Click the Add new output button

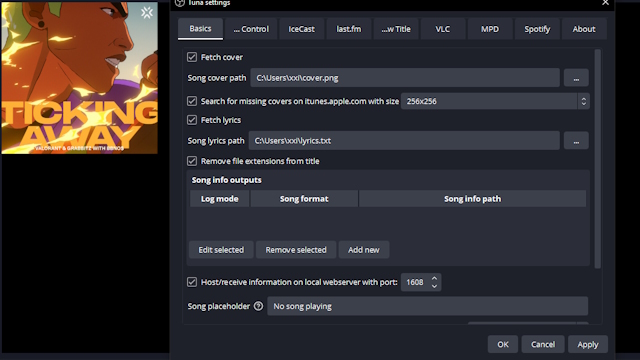pos(364,250)
